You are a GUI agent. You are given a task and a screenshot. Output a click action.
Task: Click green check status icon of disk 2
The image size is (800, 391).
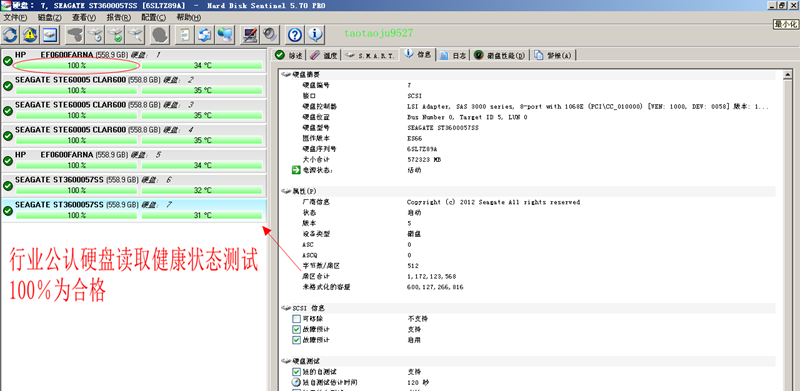[8, 86]
